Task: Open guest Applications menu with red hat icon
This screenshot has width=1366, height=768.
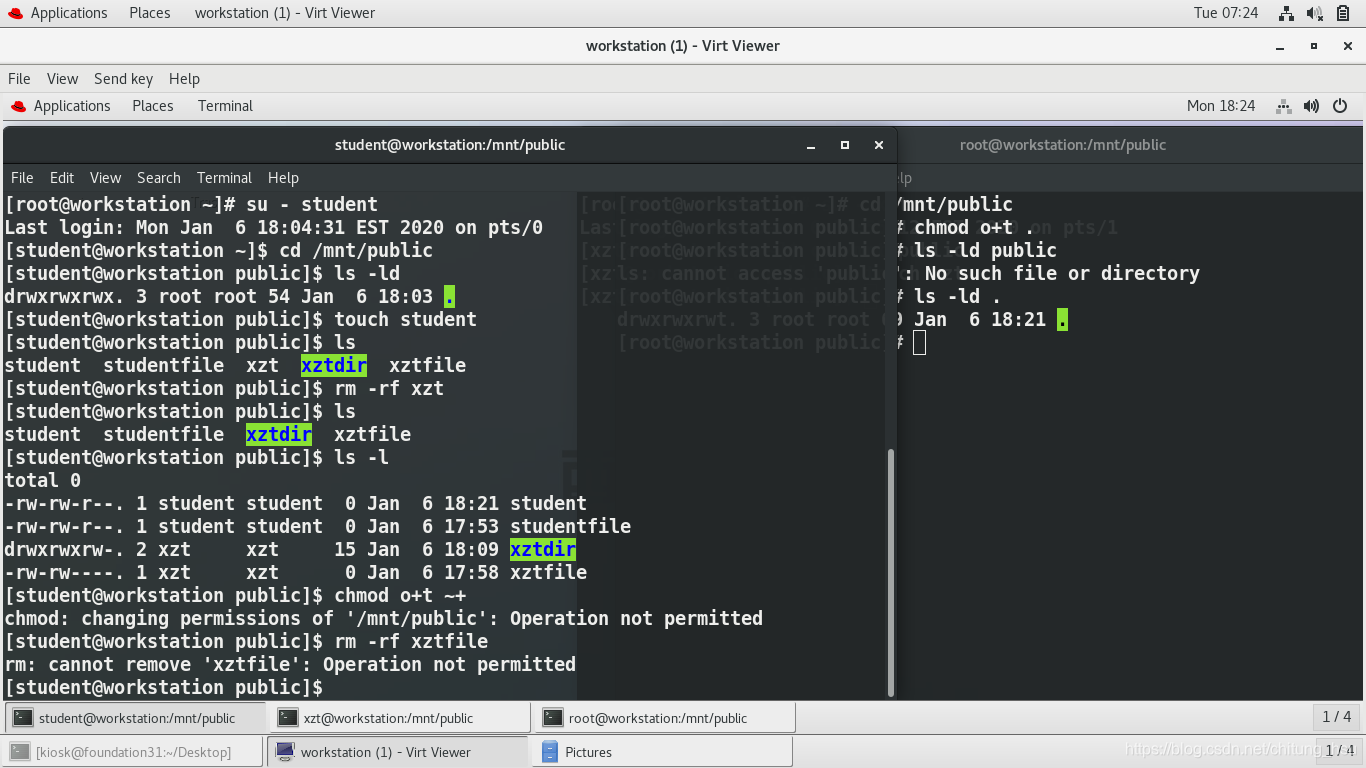Action: point(60,106)
